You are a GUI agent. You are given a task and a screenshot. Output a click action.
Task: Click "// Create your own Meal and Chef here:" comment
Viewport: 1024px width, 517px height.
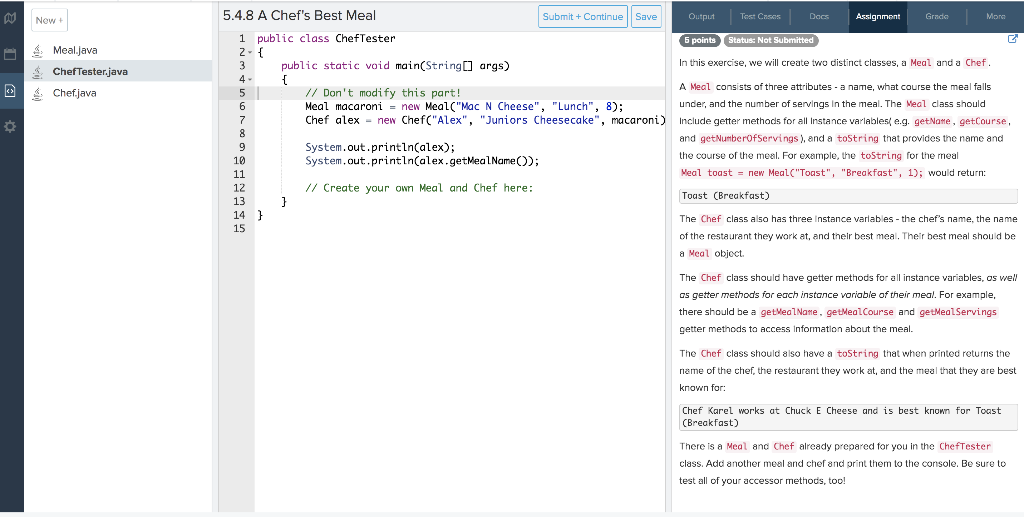point(419,188)
